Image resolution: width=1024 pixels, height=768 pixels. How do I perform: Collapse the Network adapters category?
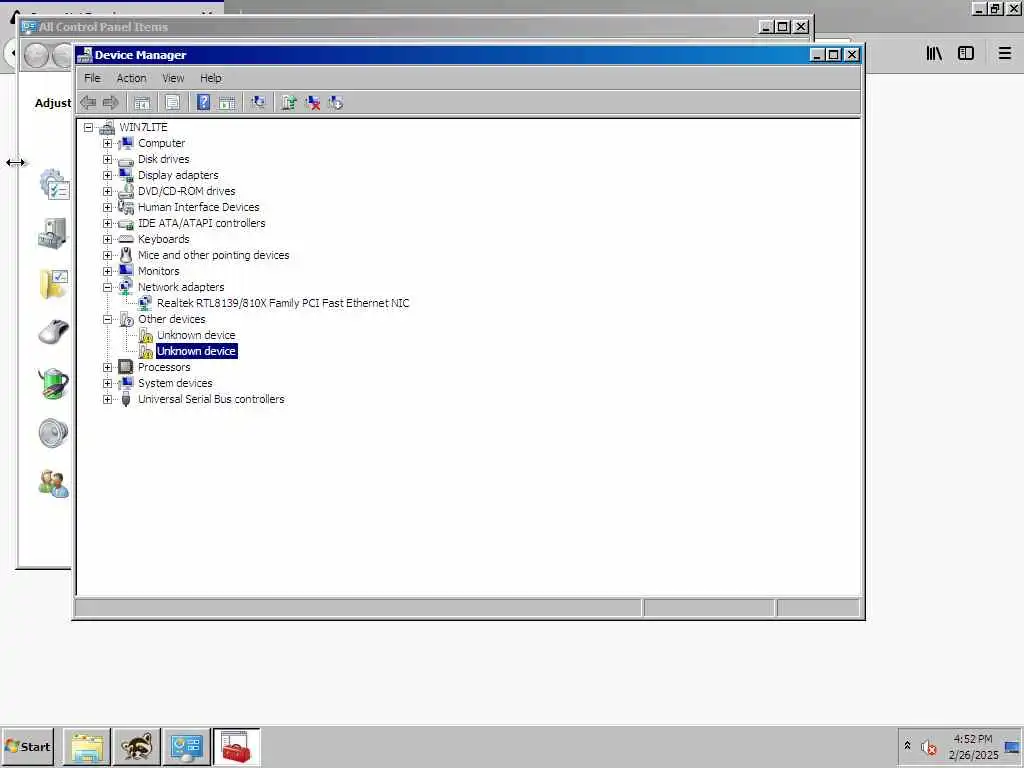tap(107, 287)
